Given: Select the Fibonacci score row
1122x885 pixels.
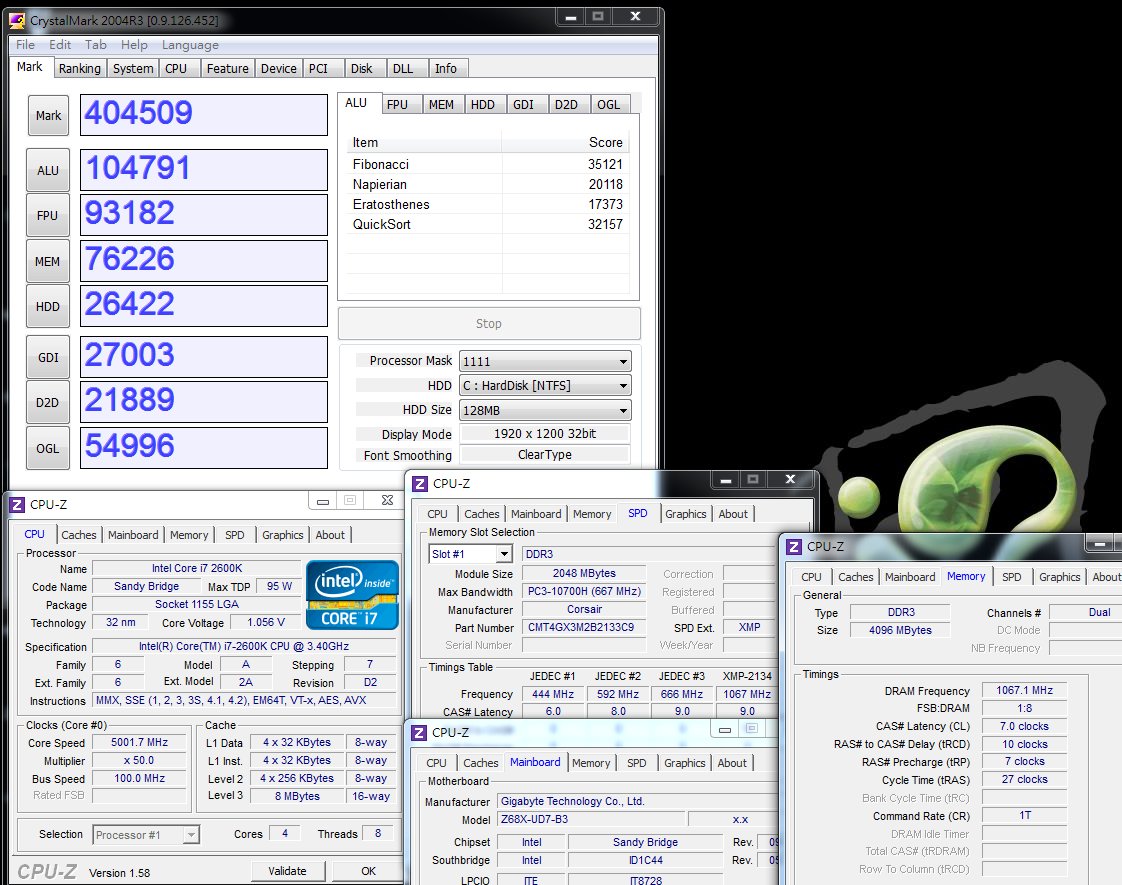Looking at the screenshot, I should pos(488,165).
